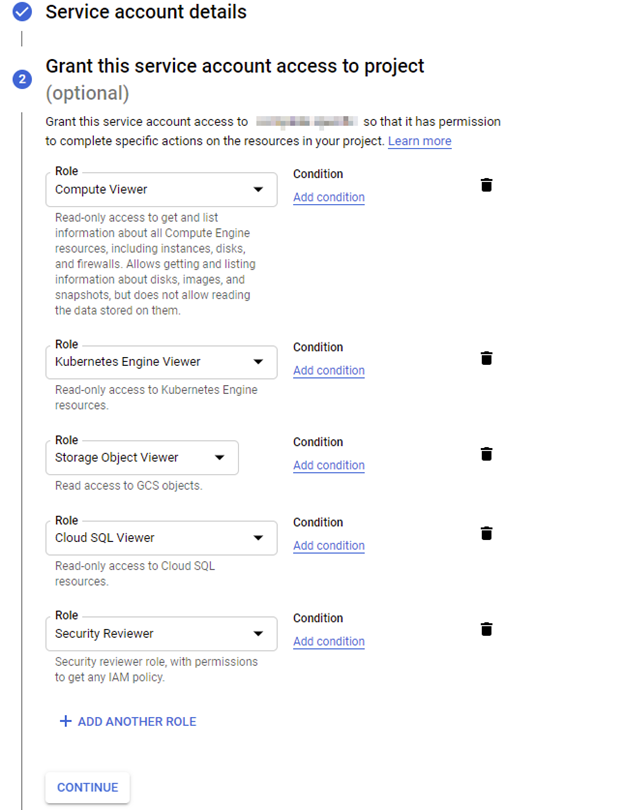624x810 pixels.
Task: Delete the Kubernetes Engine Viewer role row
Action: [x=486, y=358]
